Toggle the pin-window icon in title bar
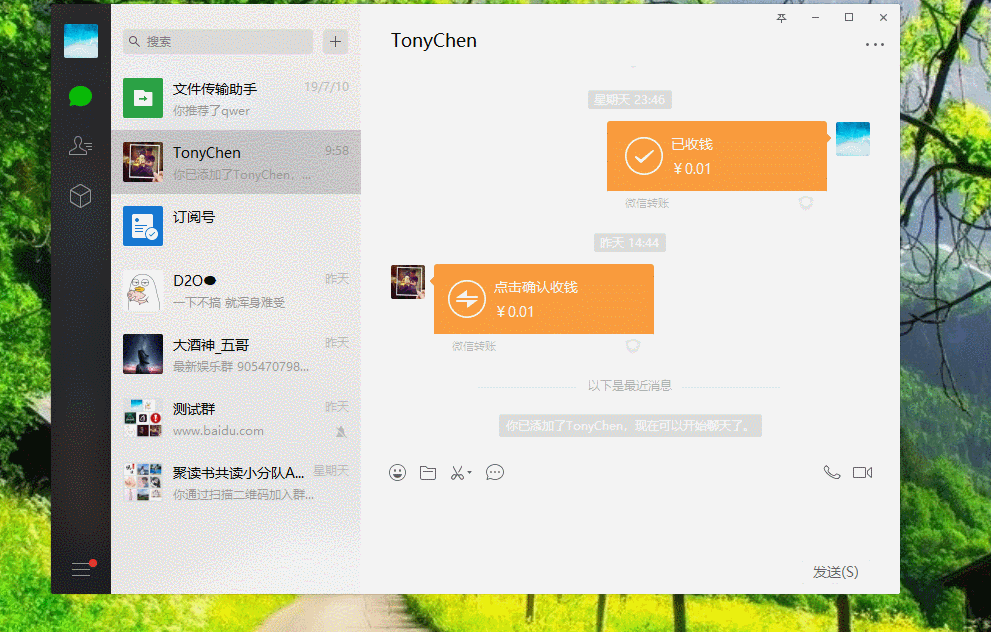This screenshot has height=632, width=991. tap(781, 17)
